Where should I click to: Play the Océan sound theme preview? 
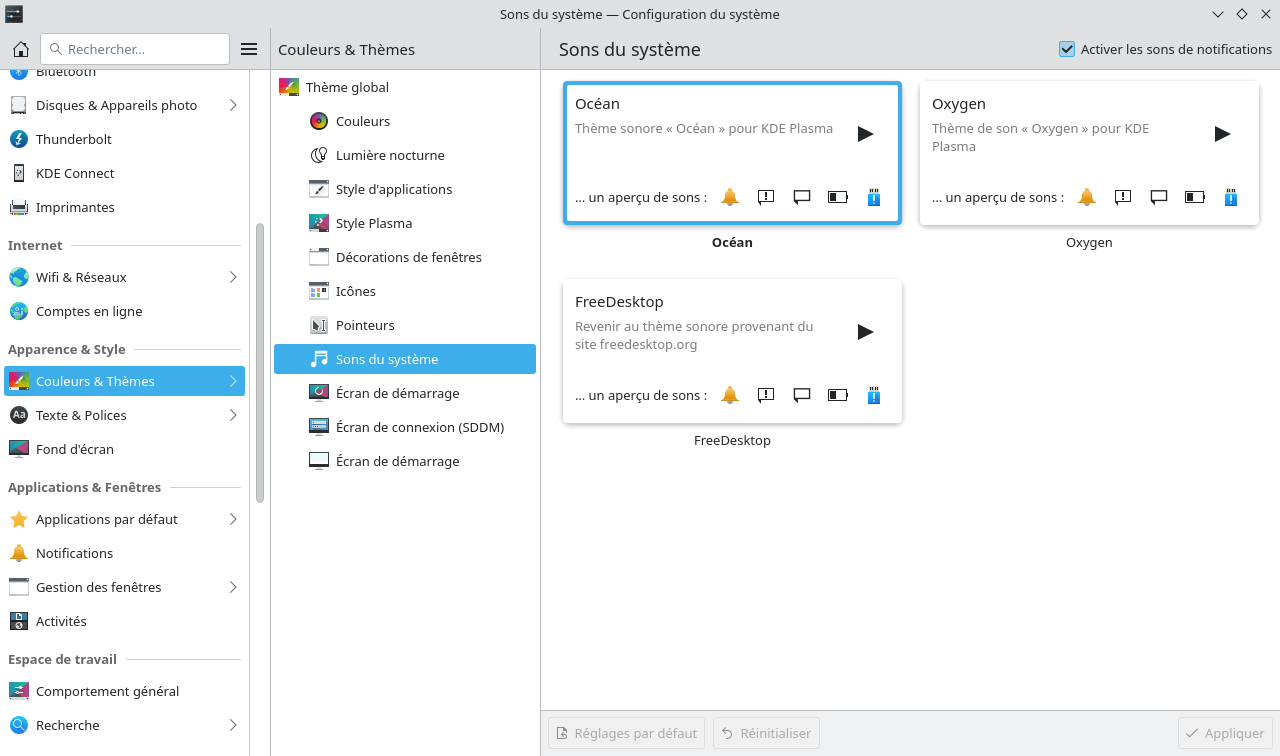coord(865,134)
